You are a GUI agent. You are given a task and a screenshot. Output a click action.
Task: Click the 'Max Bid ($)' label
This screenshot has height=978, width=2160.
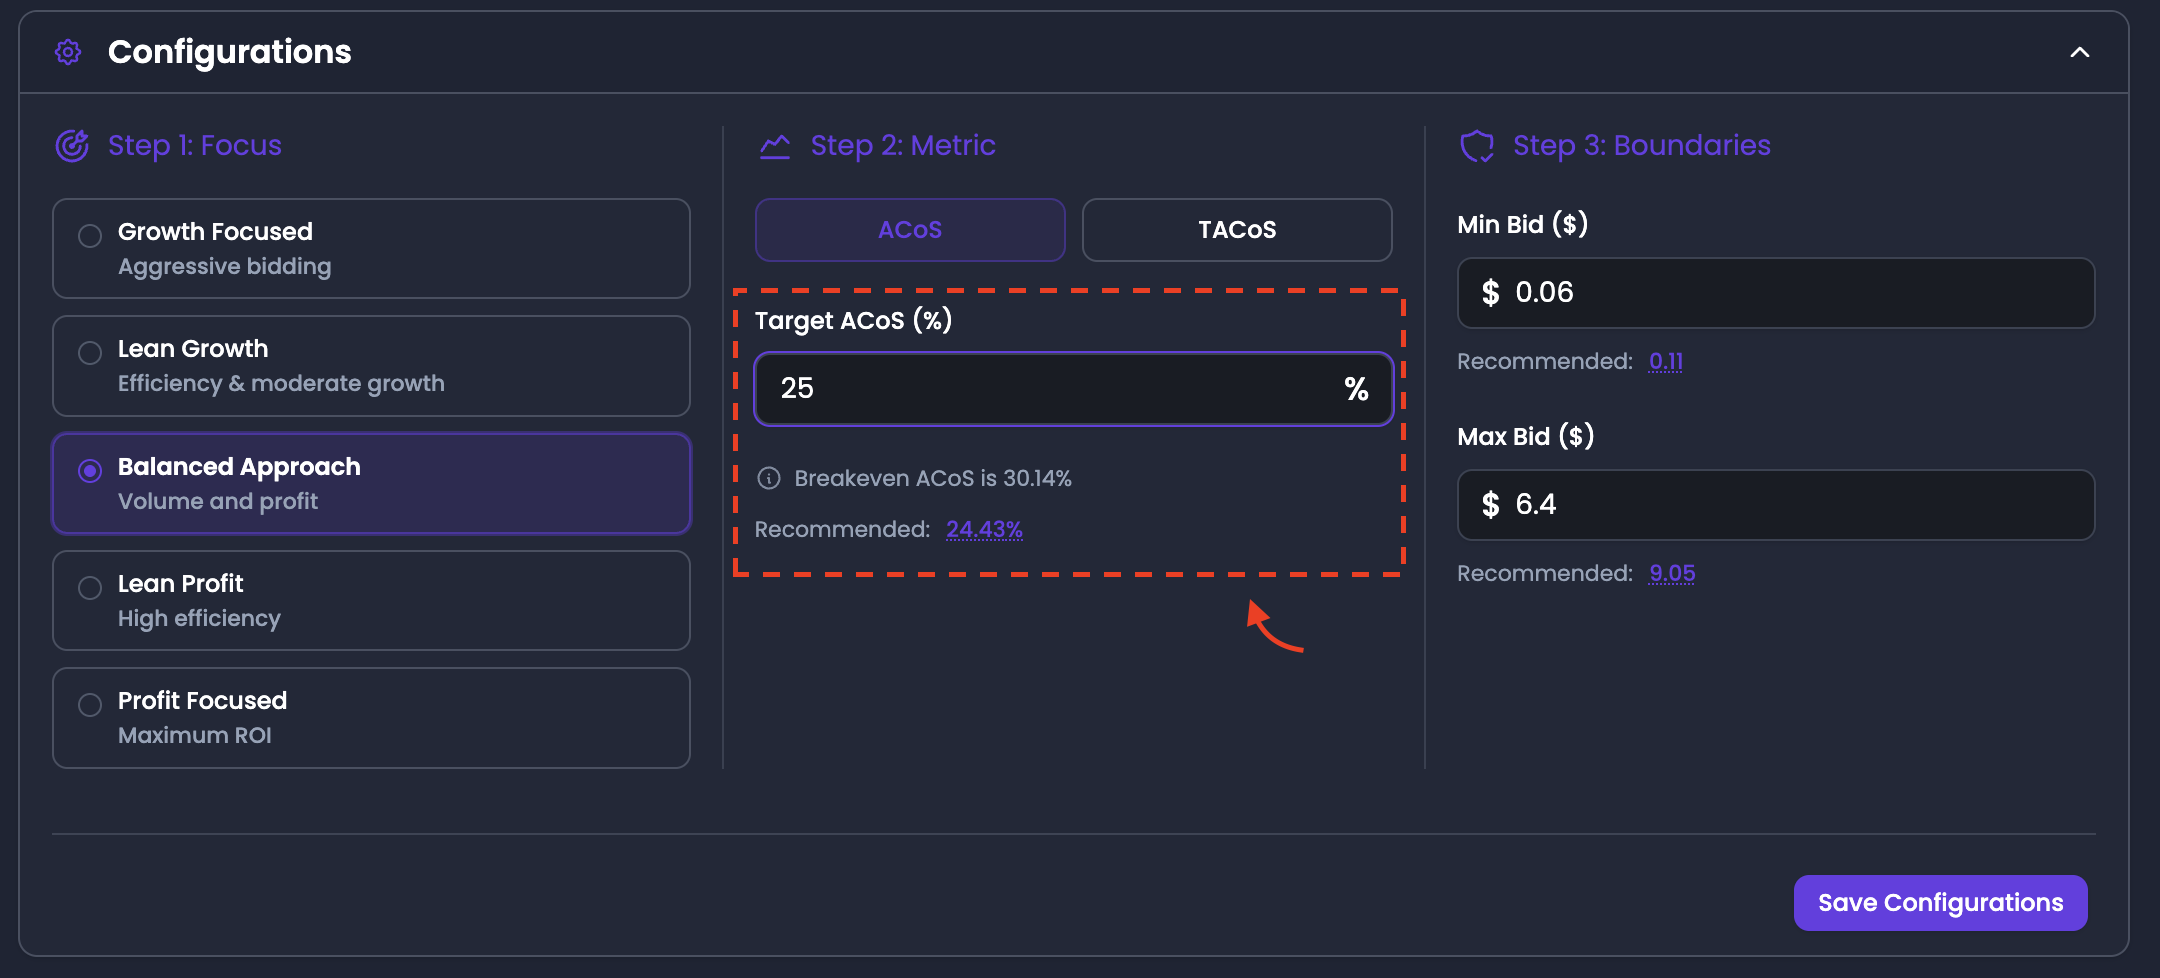point(1526,436)
